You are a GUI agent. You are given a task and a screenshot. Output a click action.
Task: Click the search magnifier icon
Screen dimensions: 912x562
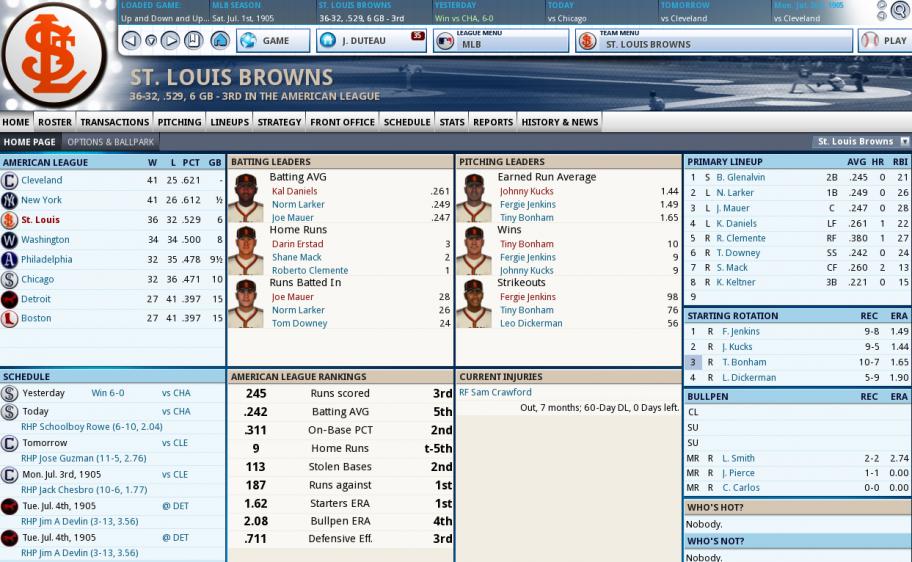pyautogui.click(x=900, y=10)
